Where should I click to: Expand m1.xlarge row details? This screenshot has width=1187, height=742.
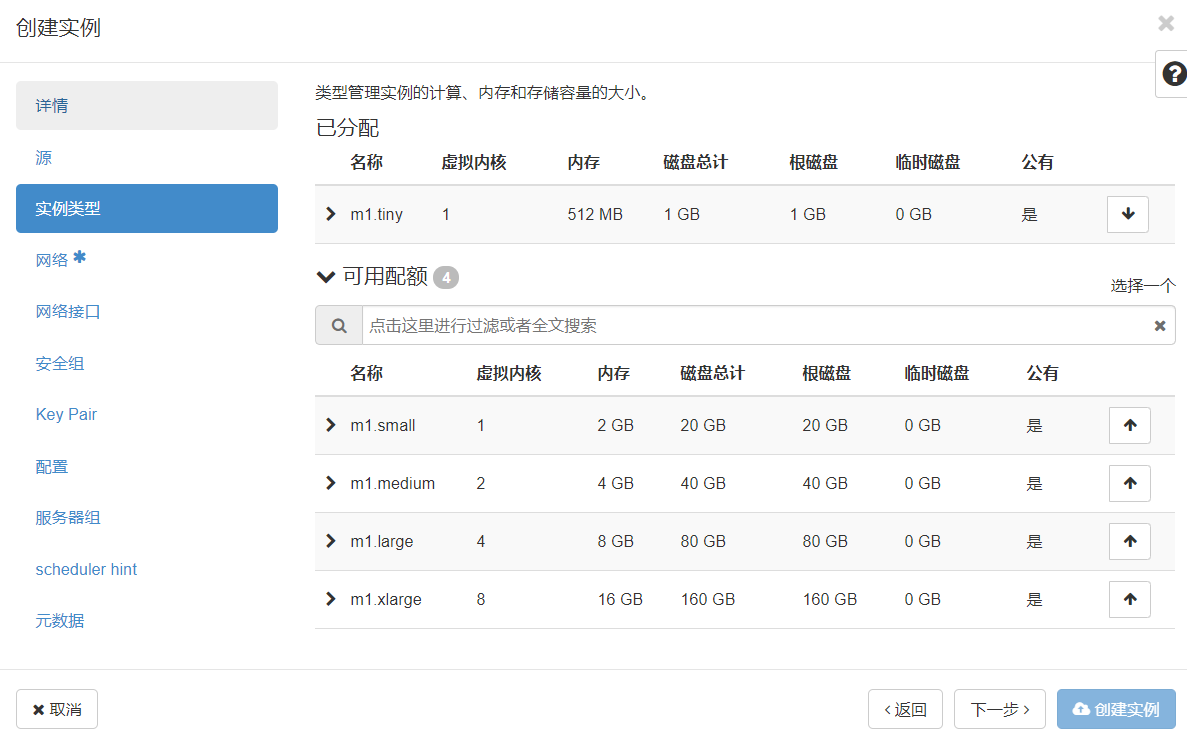click(330, 599)
